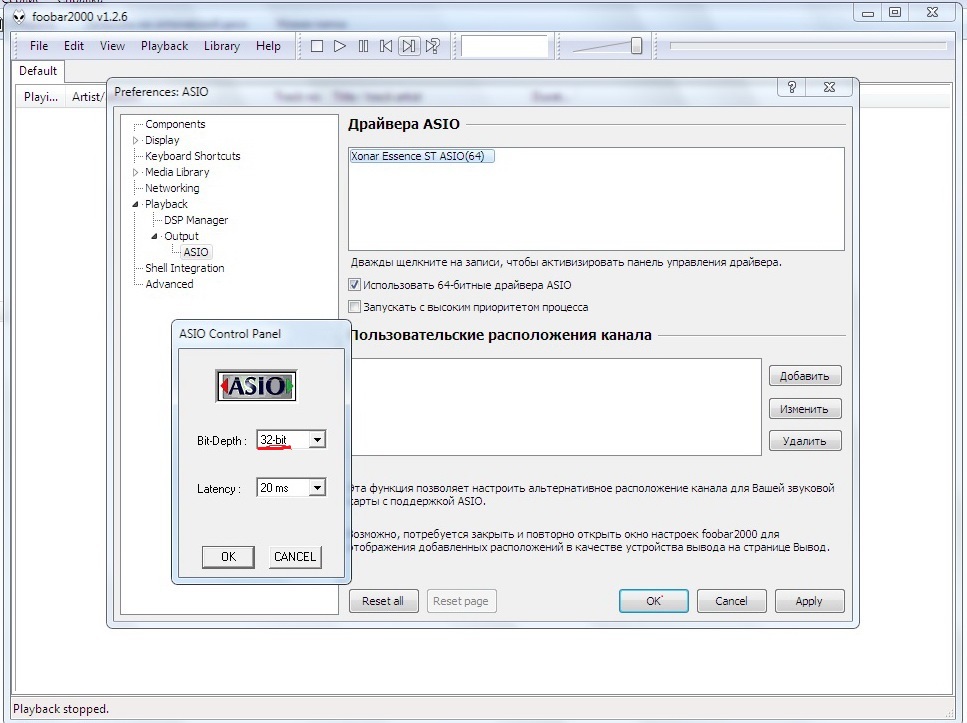Click the ASIO logo in Control Panel

point(256,386)
